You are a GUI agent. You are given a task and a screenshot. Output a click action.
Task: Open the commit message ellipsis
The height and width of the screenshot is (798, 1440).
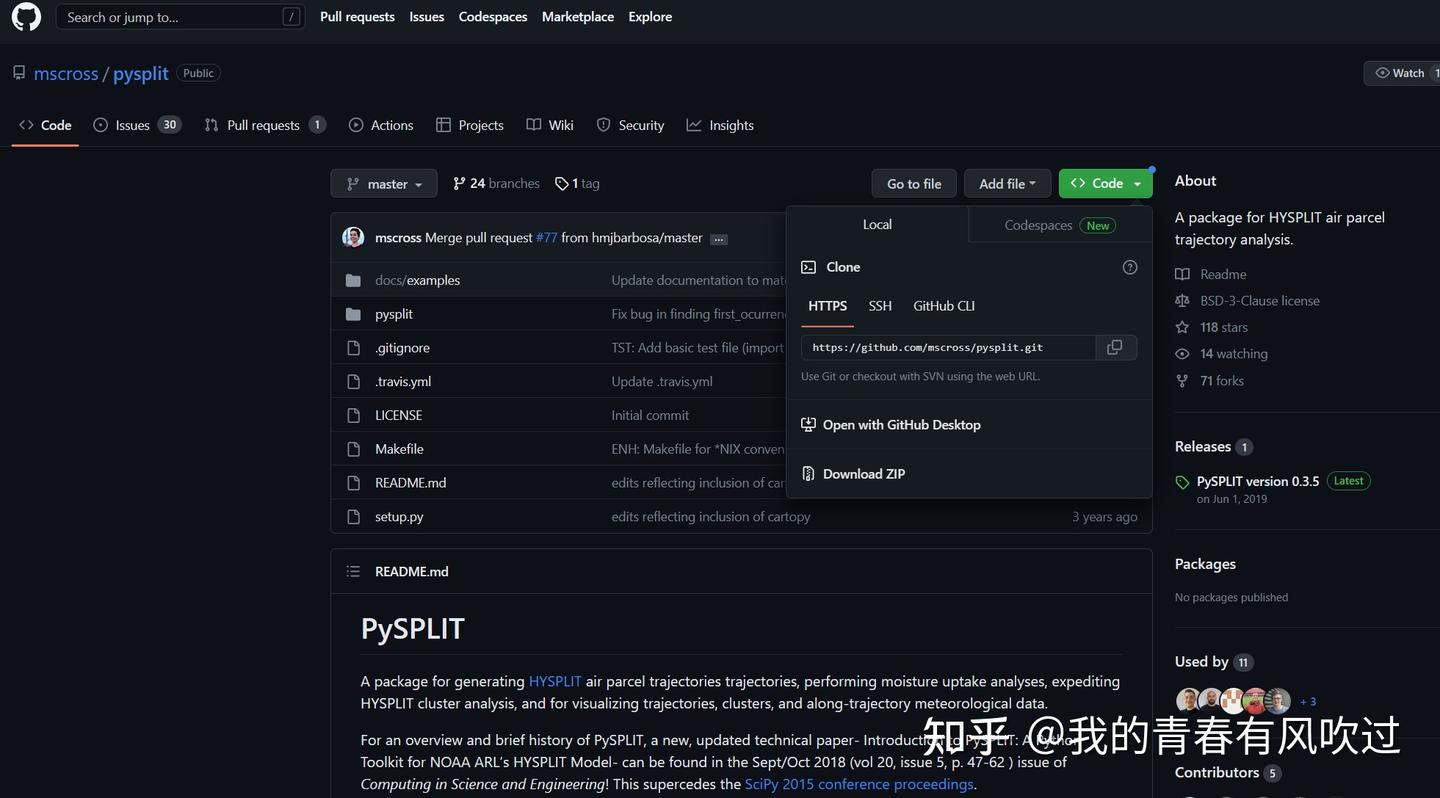tap(718, 238)
